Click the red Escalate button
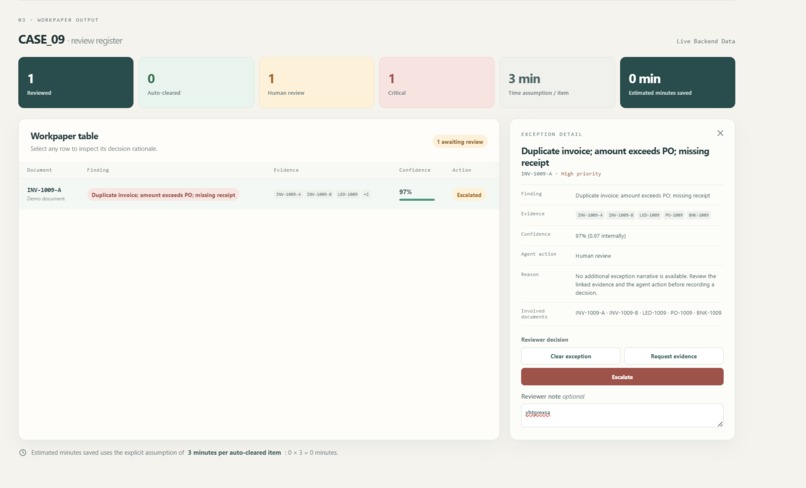806x488 pixels. pos(622,377)
